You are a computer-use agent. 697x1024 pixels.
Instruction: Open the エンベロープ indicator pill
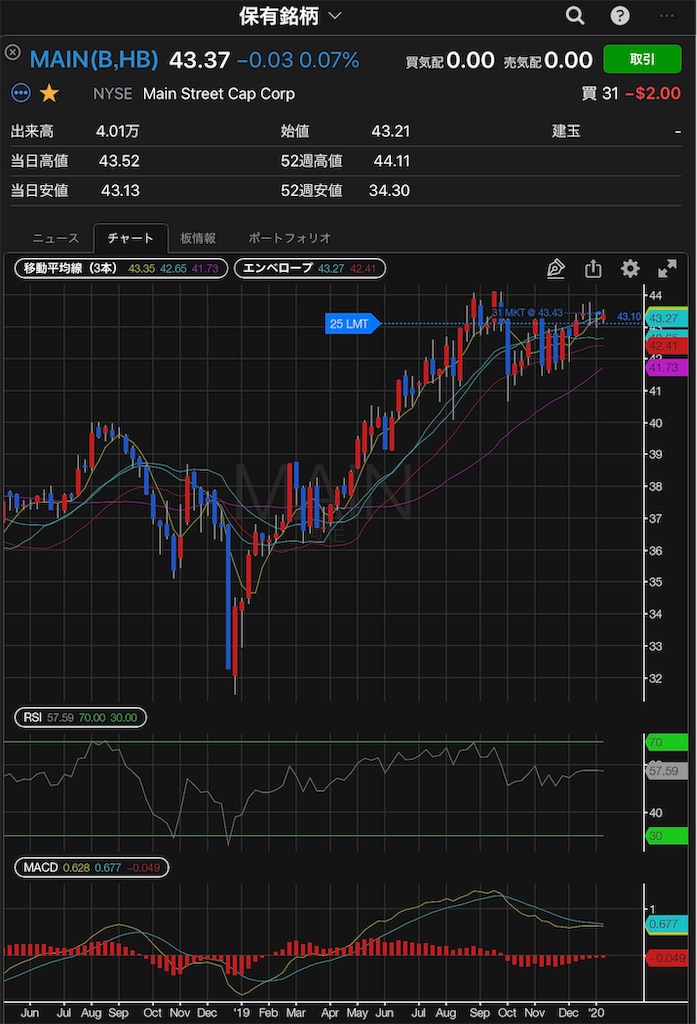310,268
